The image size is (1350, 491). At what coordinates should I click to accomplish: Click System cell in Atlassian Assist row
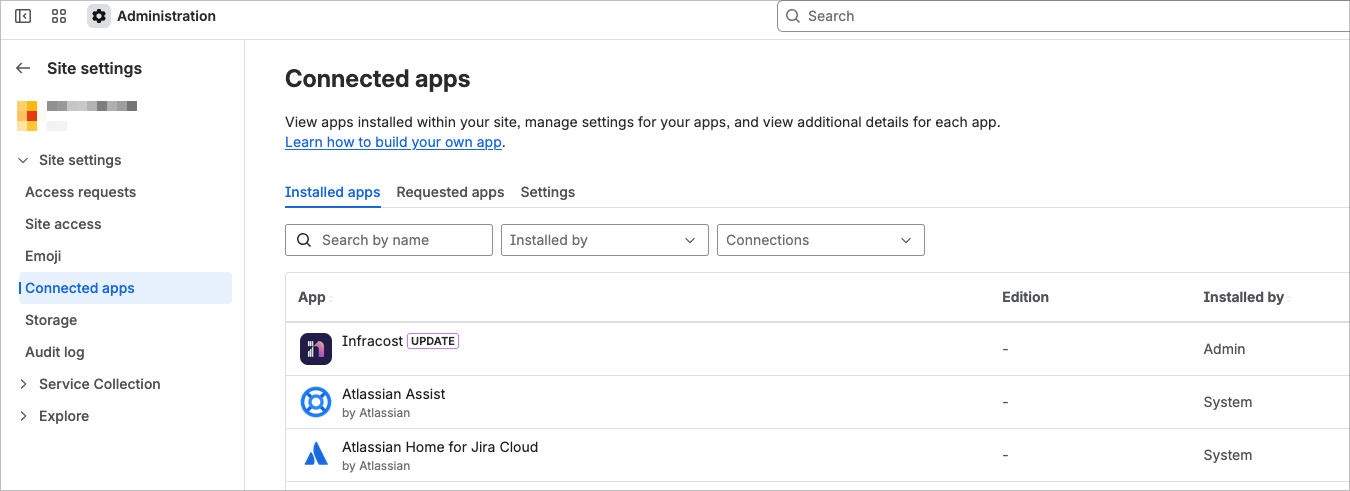click(1227, 402)
